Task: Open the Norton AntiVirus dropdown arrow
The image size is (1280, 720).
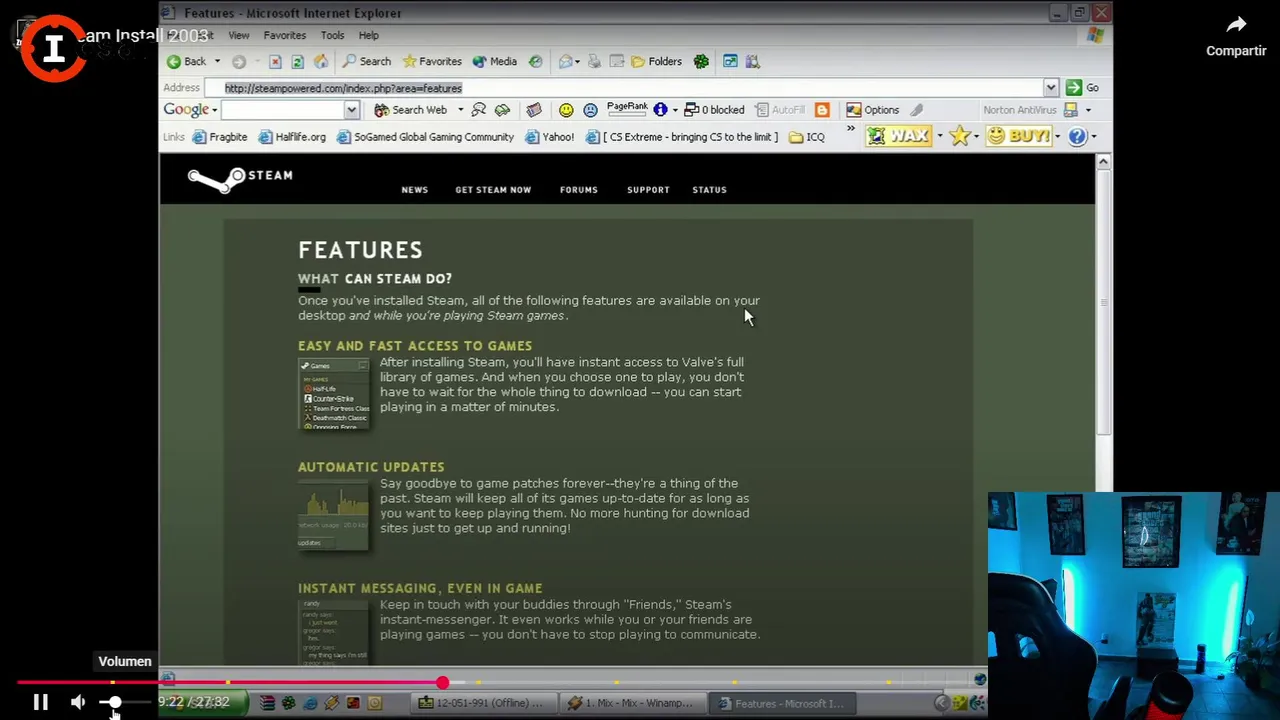Action: point(1088,110)
